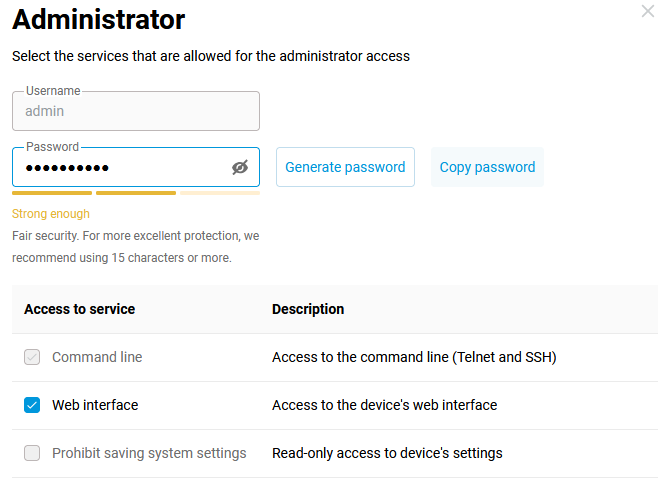This screenshot has height=482, width=668.
Task: Focus the Password input field
Action: tap(120, 167)
